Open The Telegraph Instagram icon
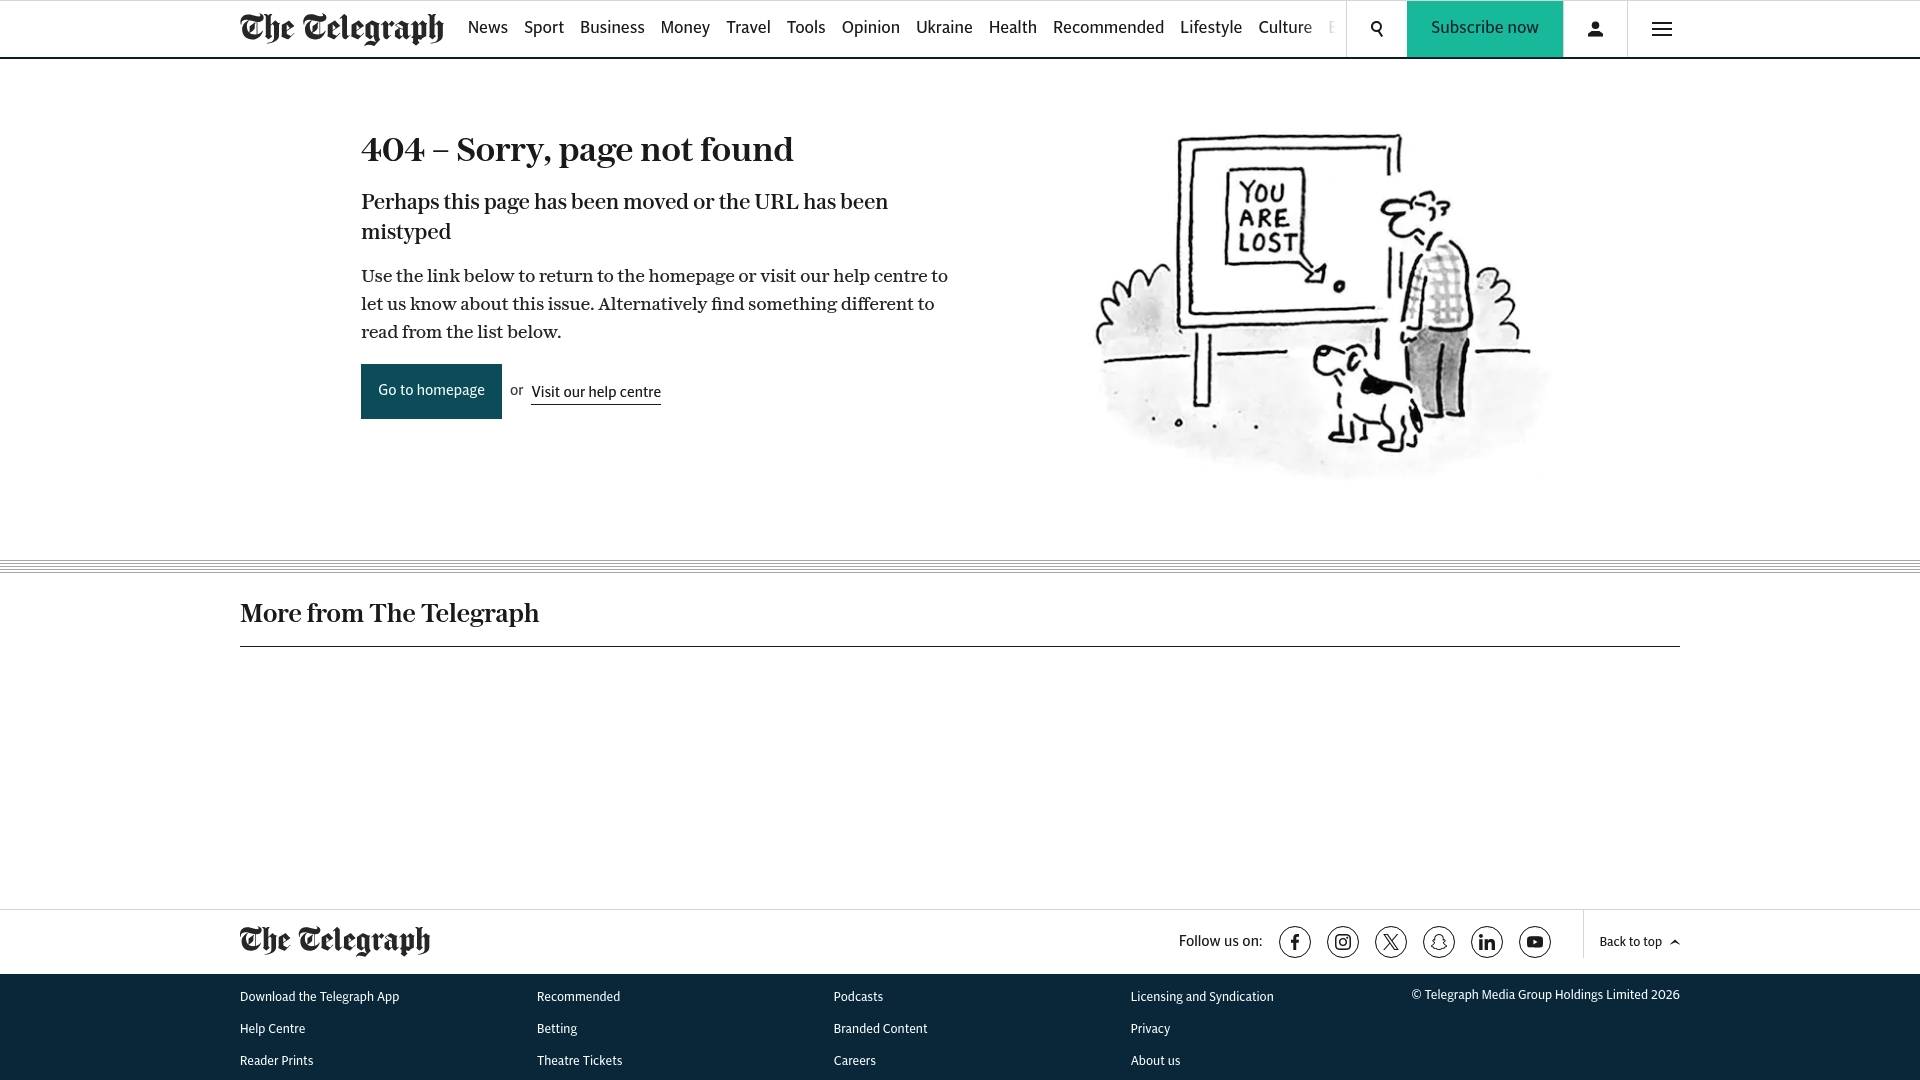 [x=1343, y=942]
